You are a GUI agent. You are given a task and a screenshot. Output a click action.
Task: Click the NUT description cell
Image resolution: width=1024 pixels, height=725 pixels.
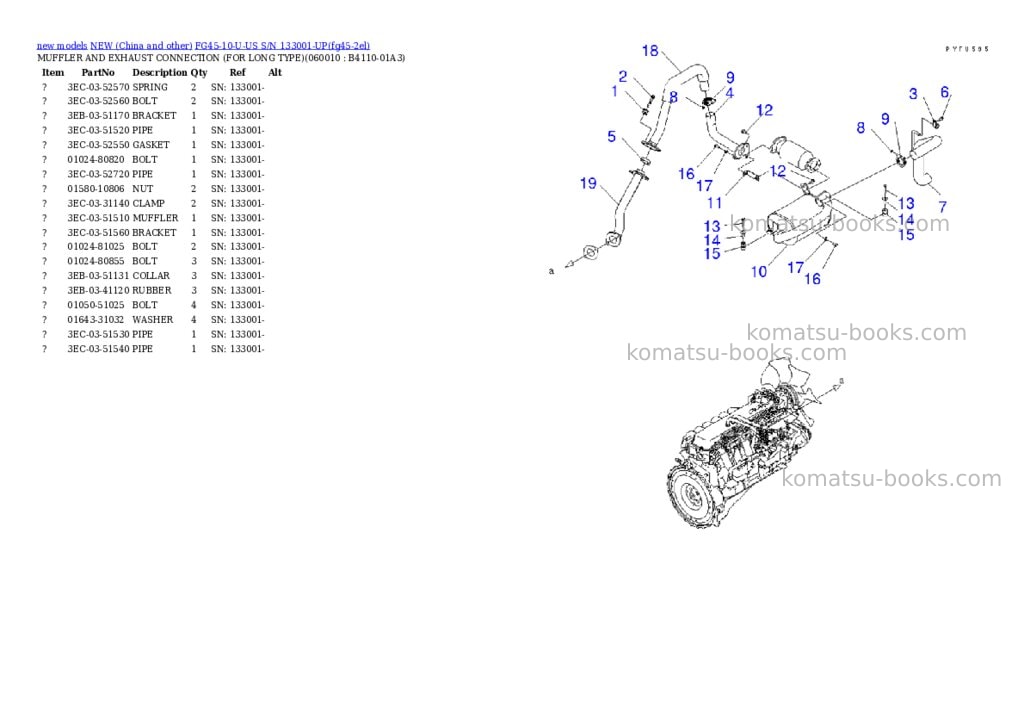[142, 189]
